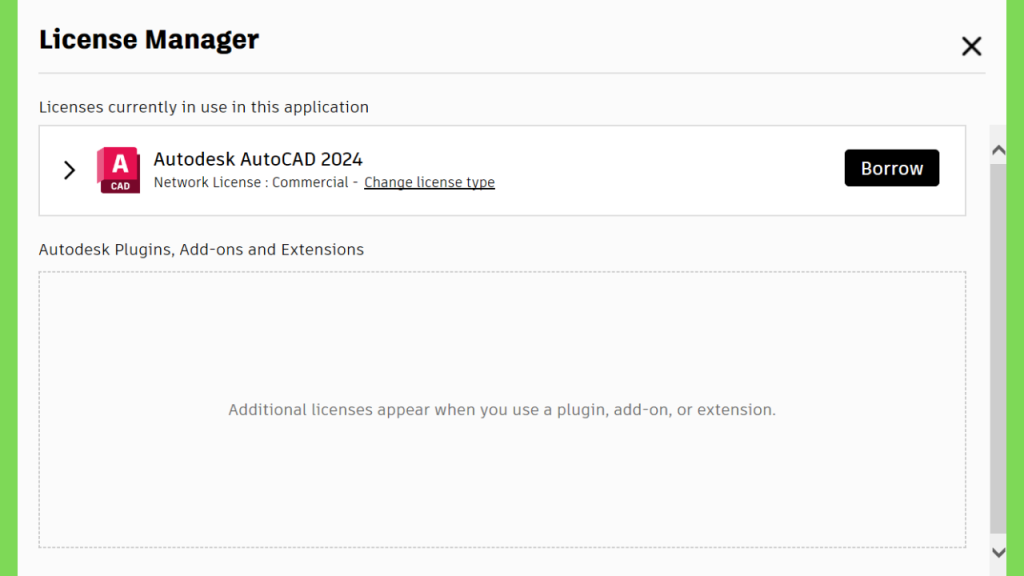Click the vertical scrollbar thumb
Image resolution: width=1024 pixels, height=576 pixels.
coord(998,348)
